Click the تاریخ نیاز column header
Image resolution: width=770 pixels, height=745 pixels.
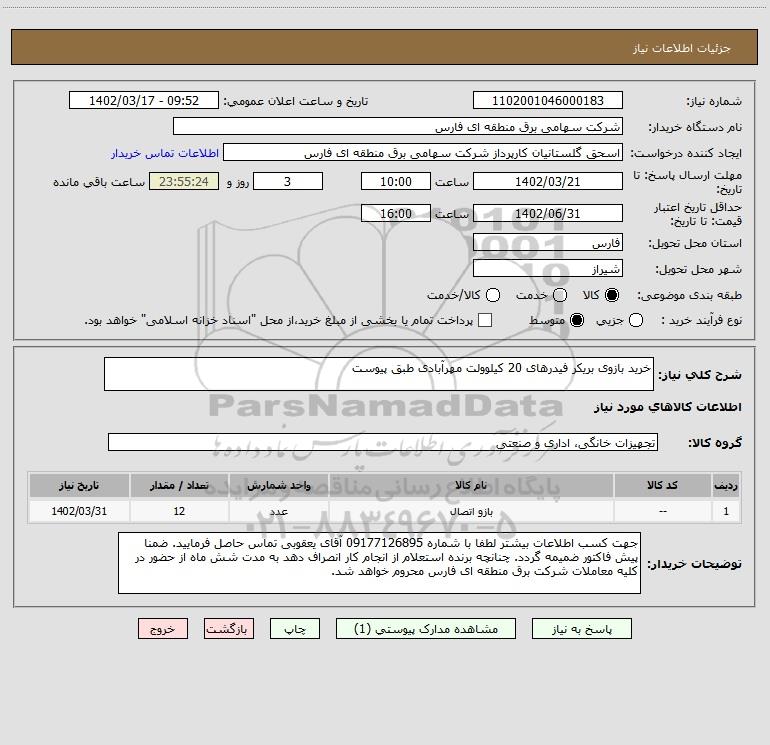coord(79,486)
